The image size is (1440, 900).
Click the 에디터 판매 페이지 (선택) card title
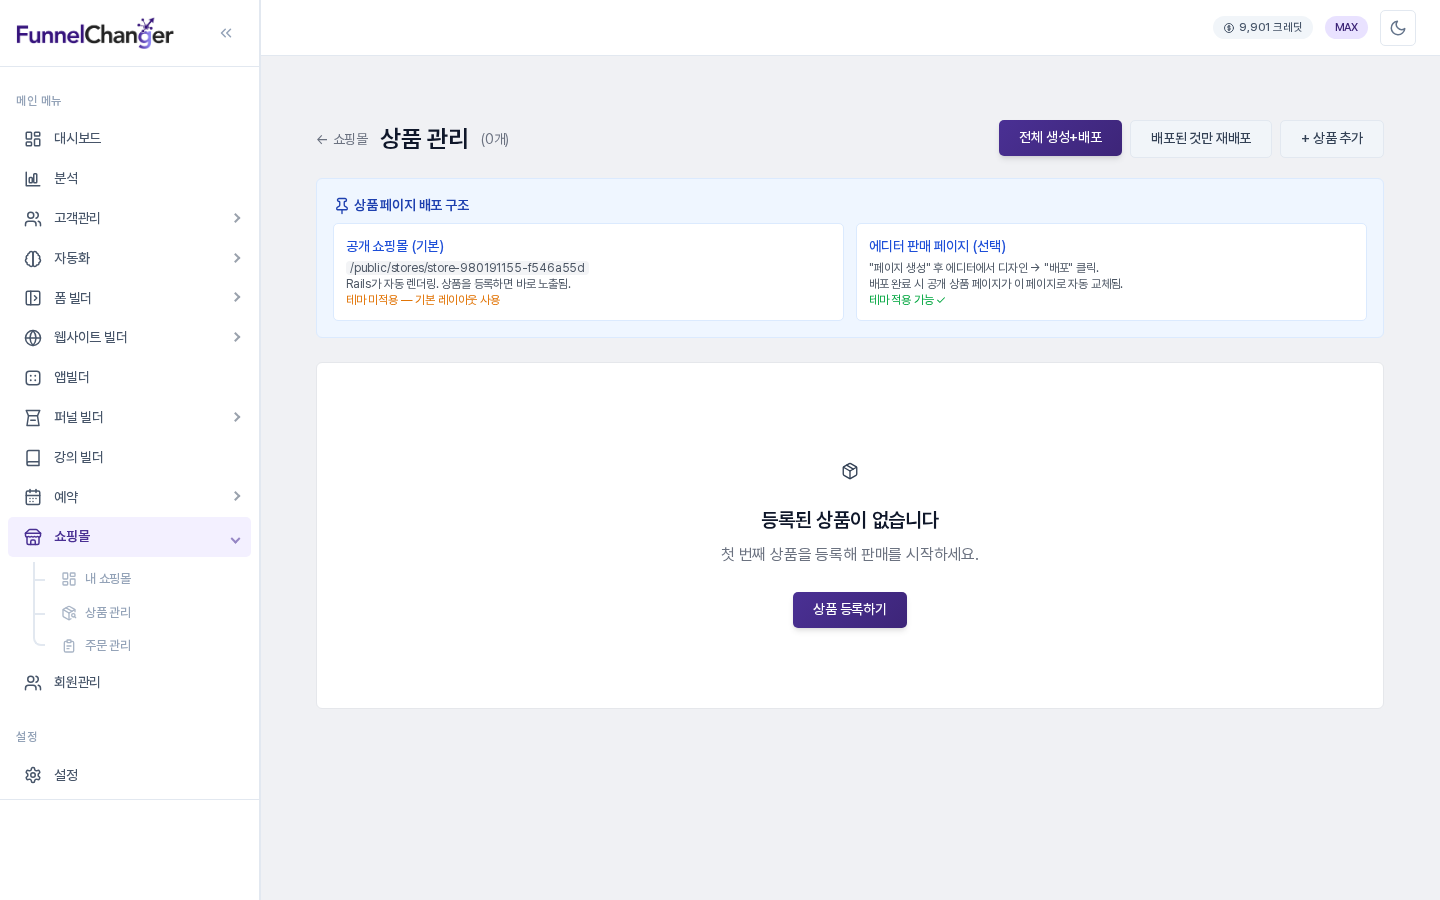pyautogui.click(x=937, y=246)
